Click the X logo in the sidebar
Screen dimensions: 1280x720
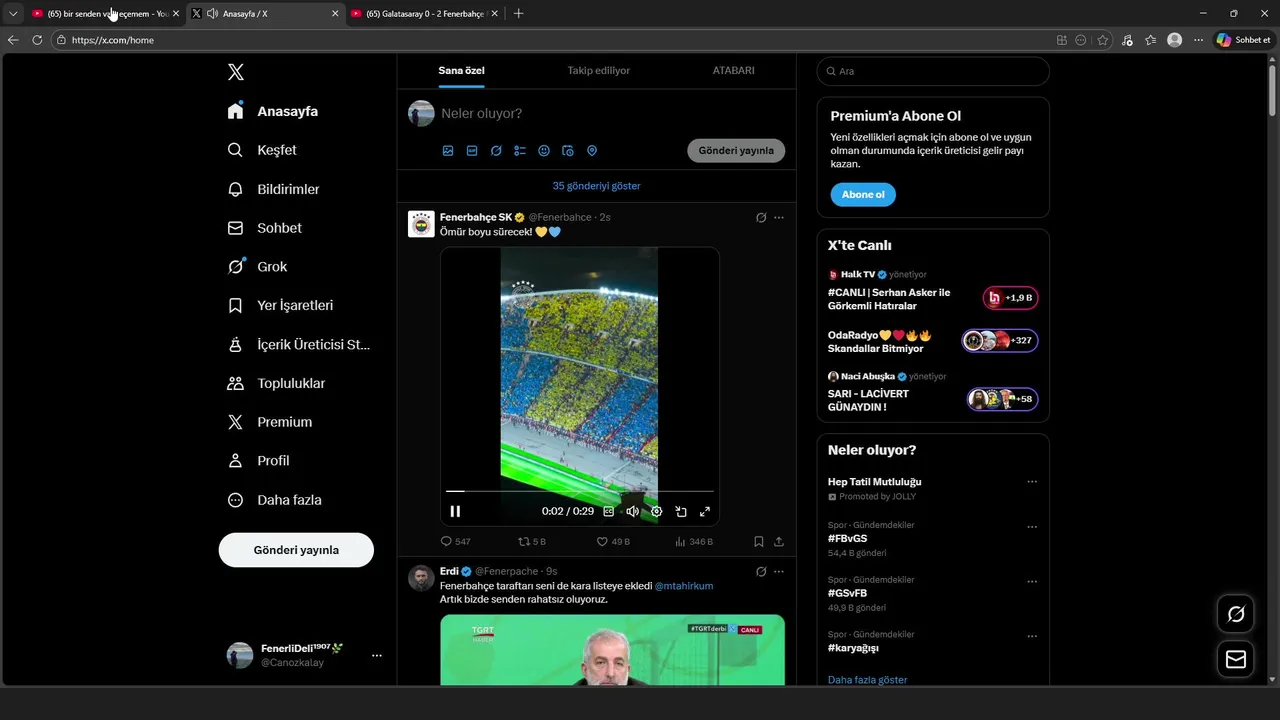pyautogui.click(x=235, y=72)
